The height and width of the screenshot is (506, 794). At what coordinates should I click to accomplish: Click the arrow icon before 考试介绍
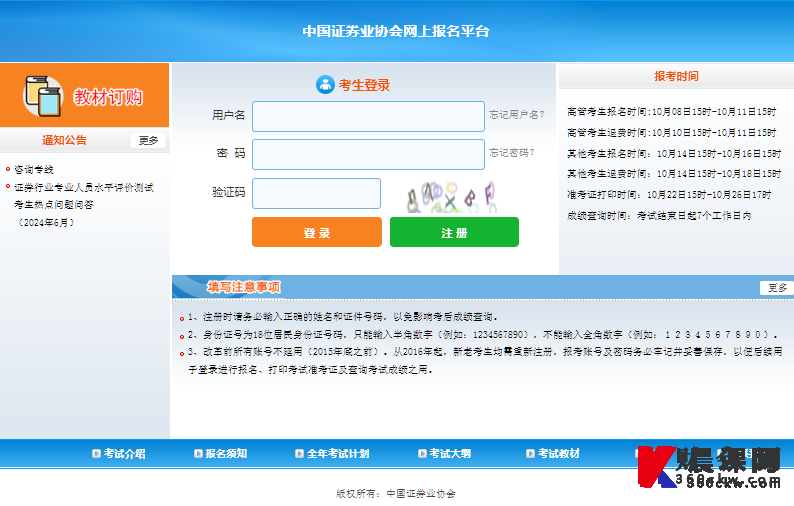pos(96,454)
